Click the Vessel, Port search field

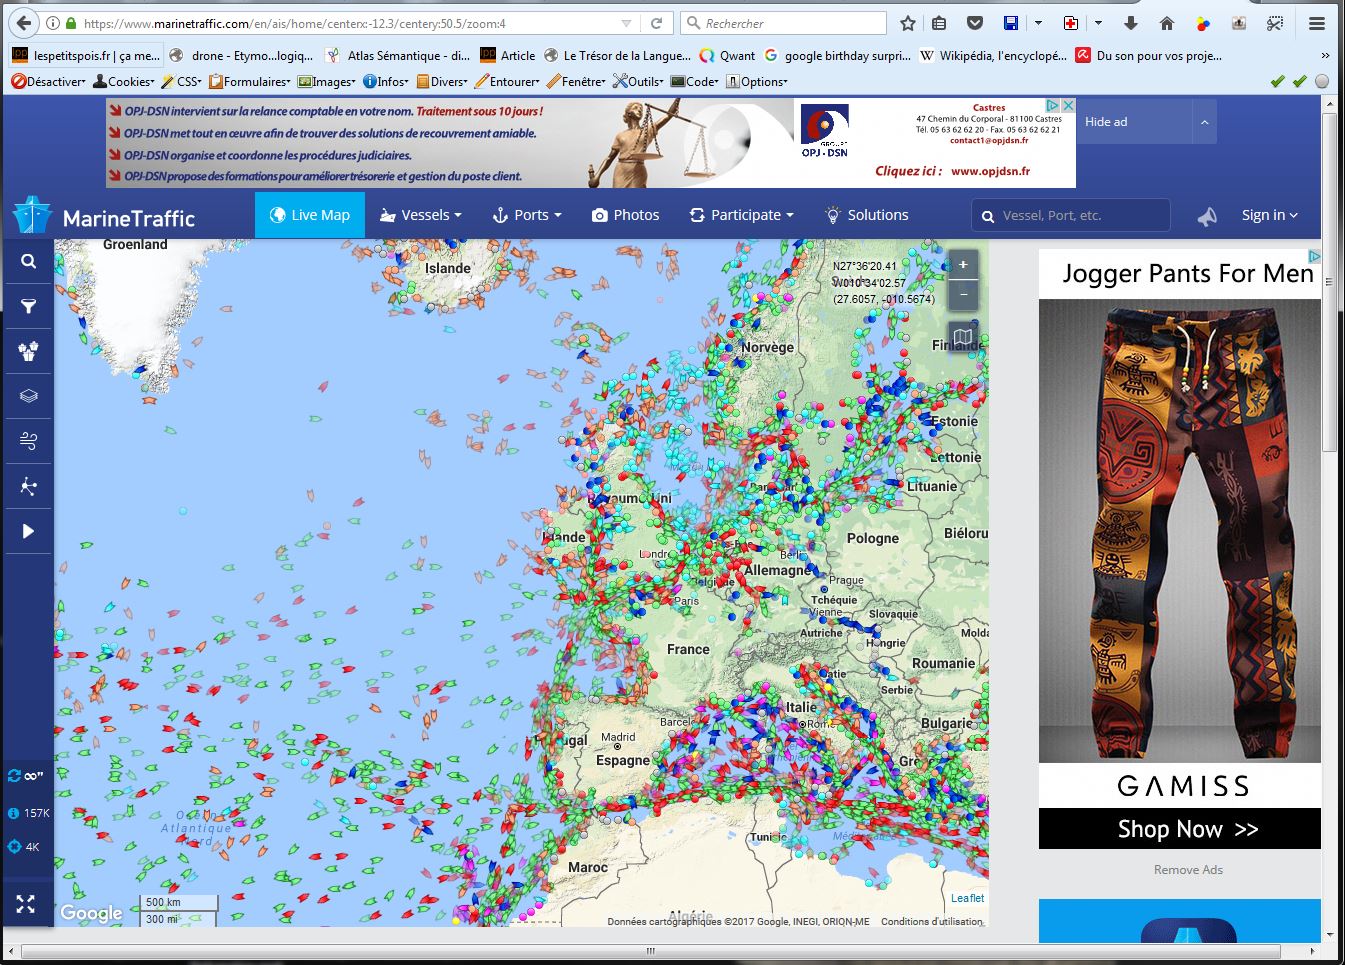[1070, 215]
